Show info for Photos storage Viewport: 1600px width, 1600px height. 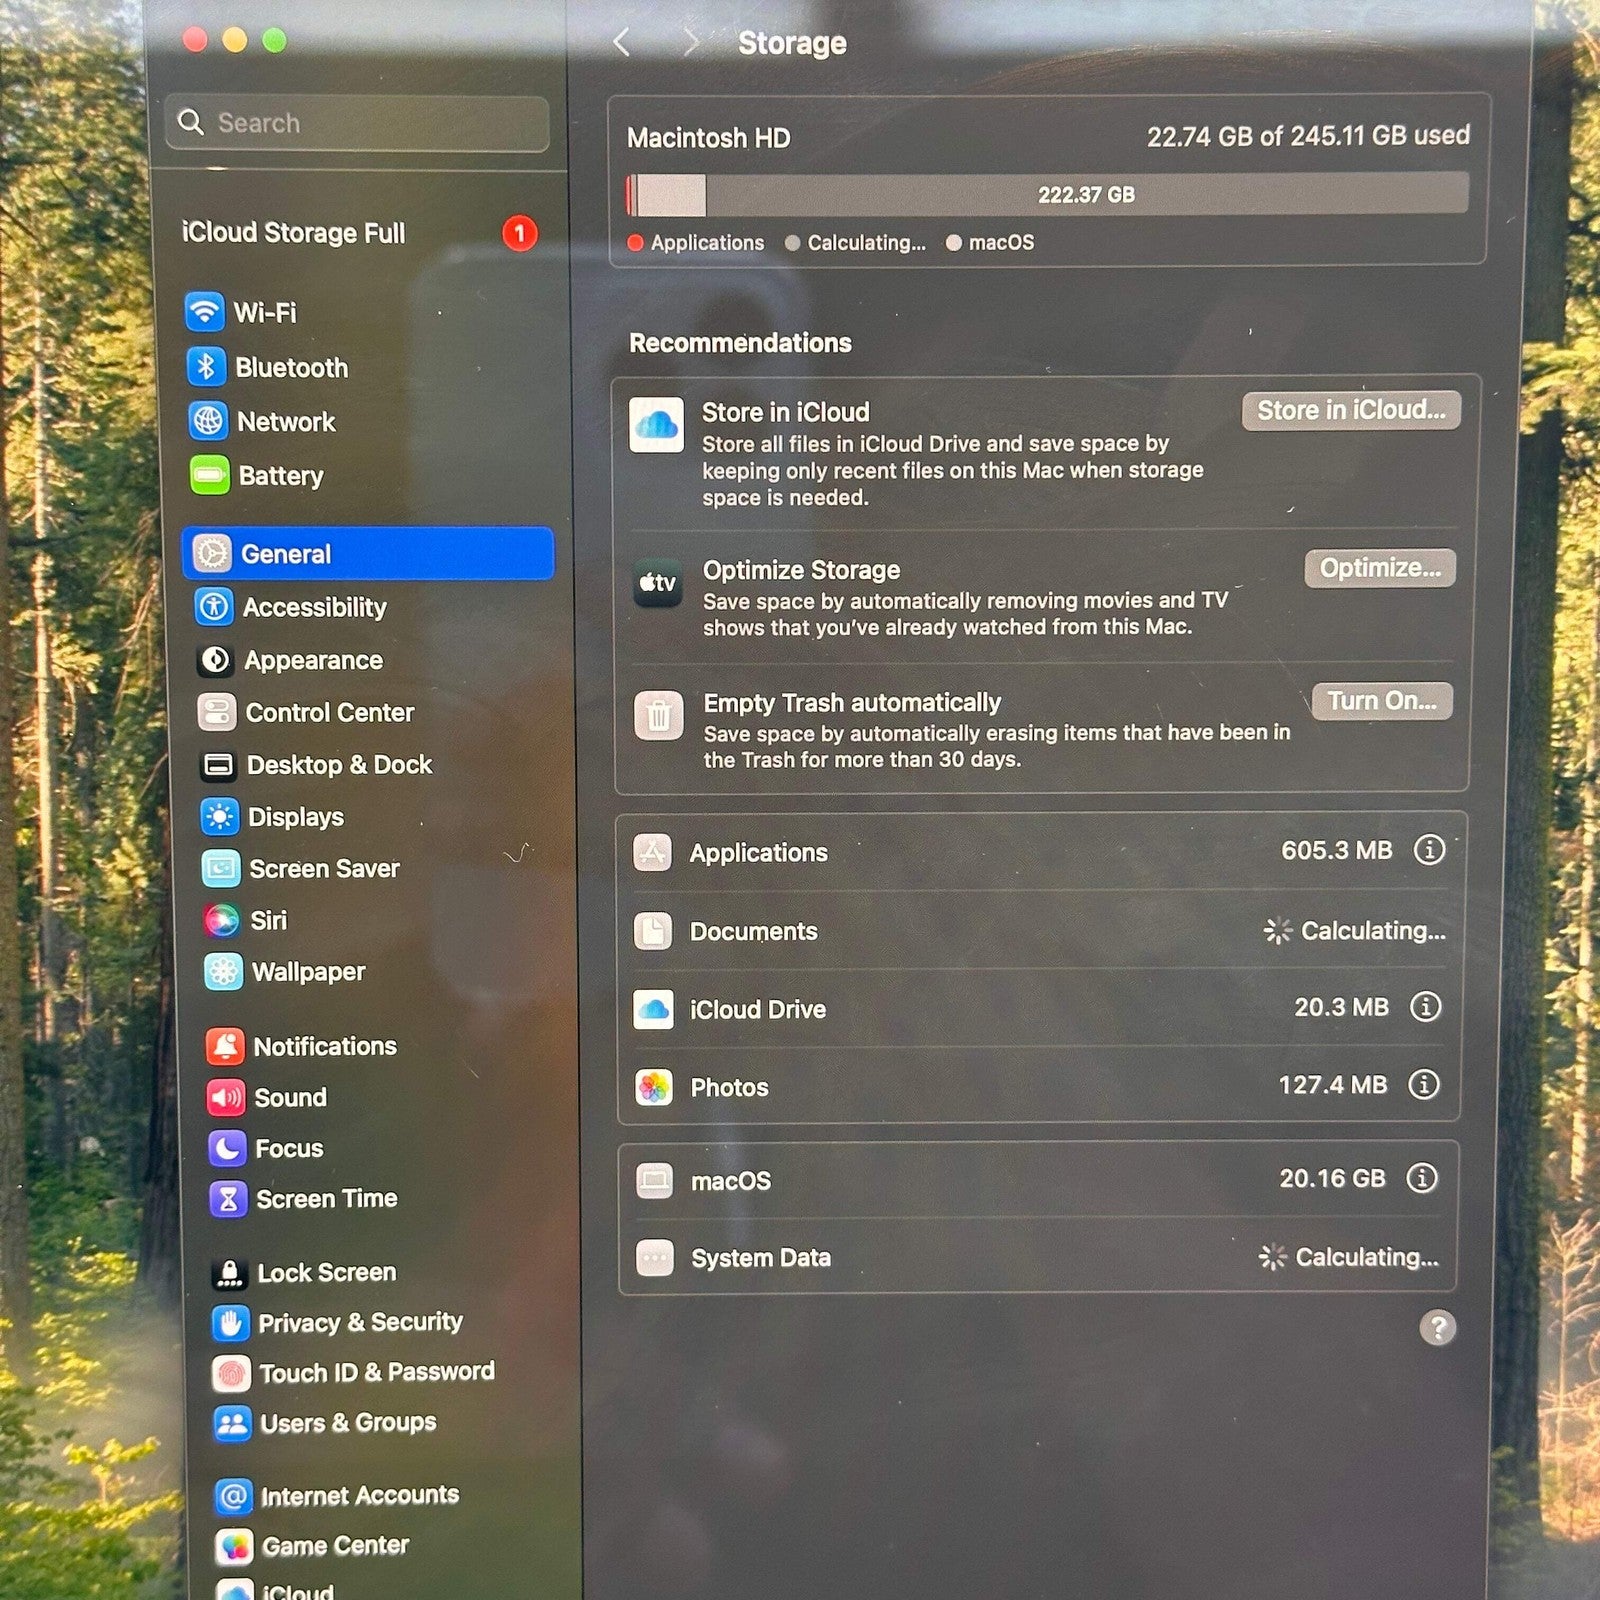(x=1423, y=1084)
